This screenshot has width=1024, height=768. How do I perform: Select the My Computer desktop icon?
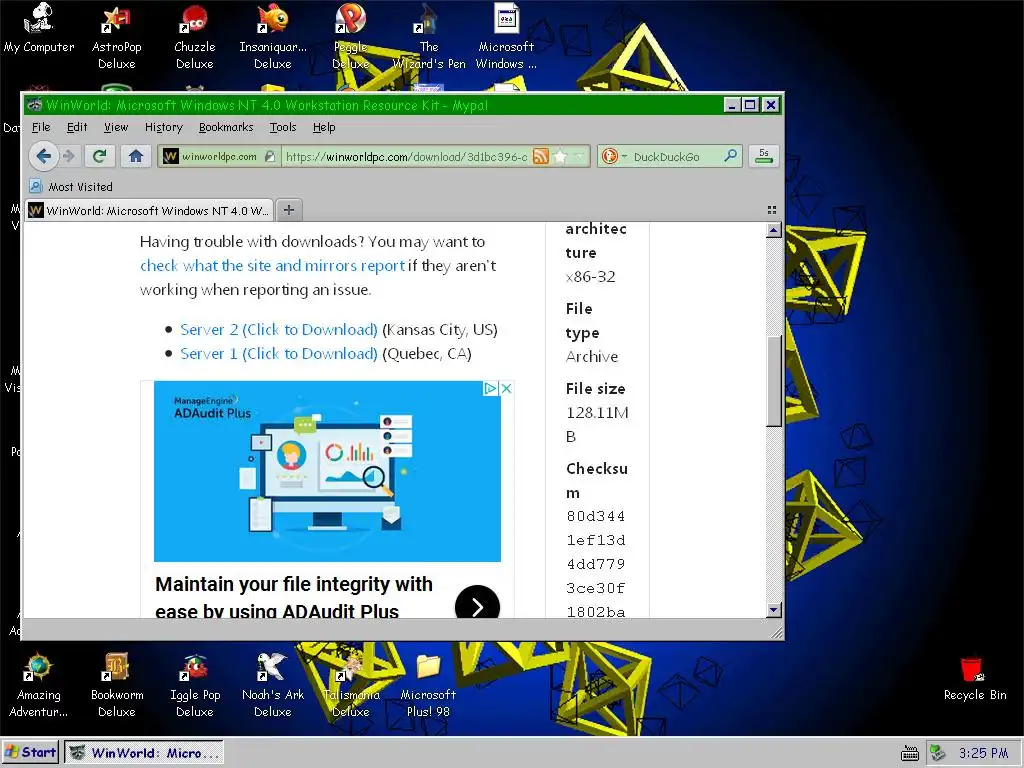click(39, 29)
